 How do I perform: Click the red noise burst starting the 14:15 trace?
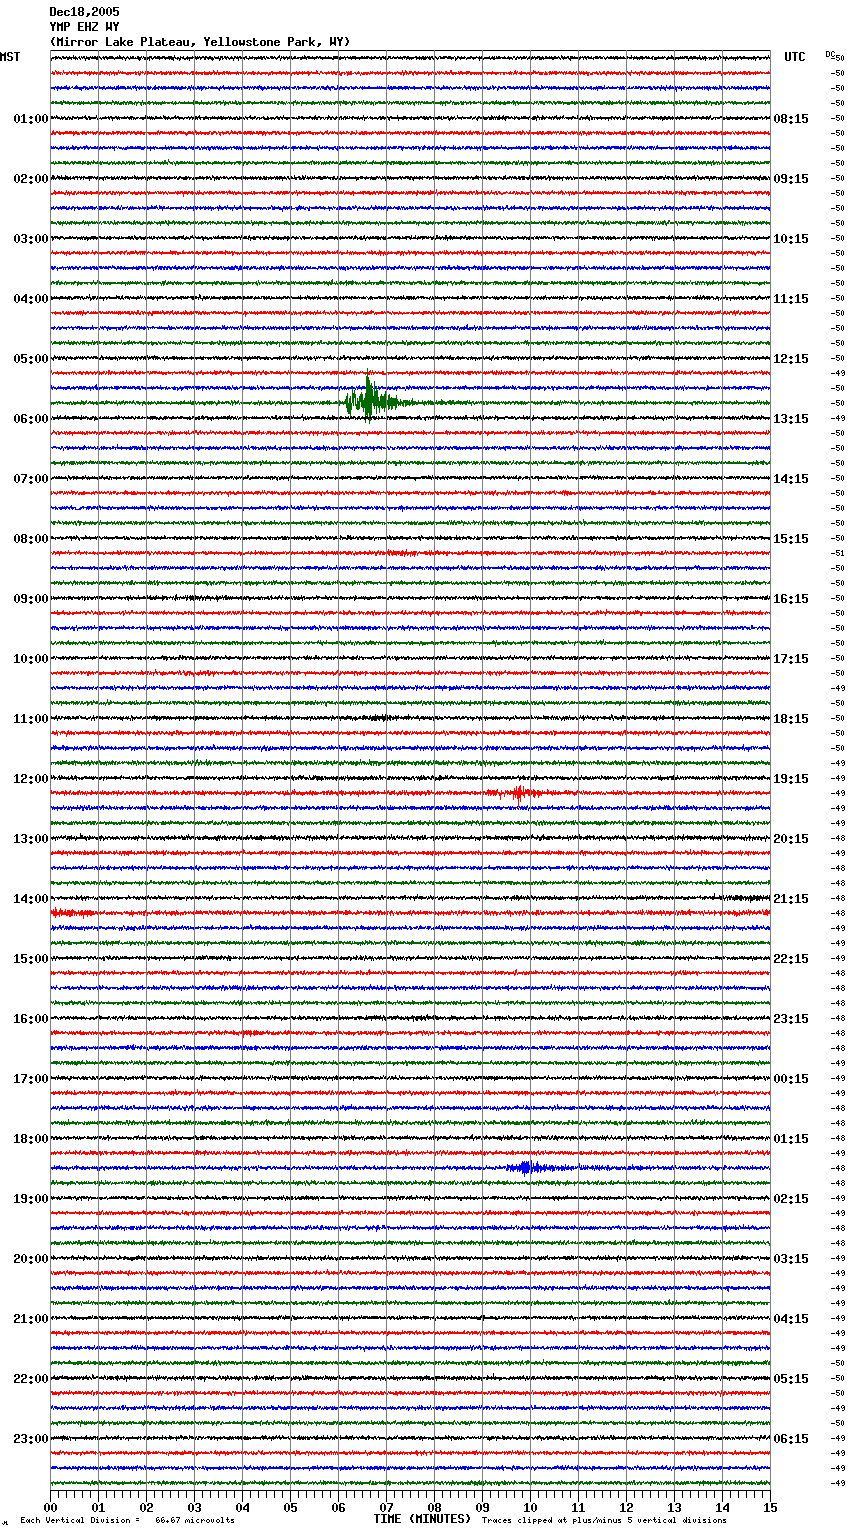[72, 913]
